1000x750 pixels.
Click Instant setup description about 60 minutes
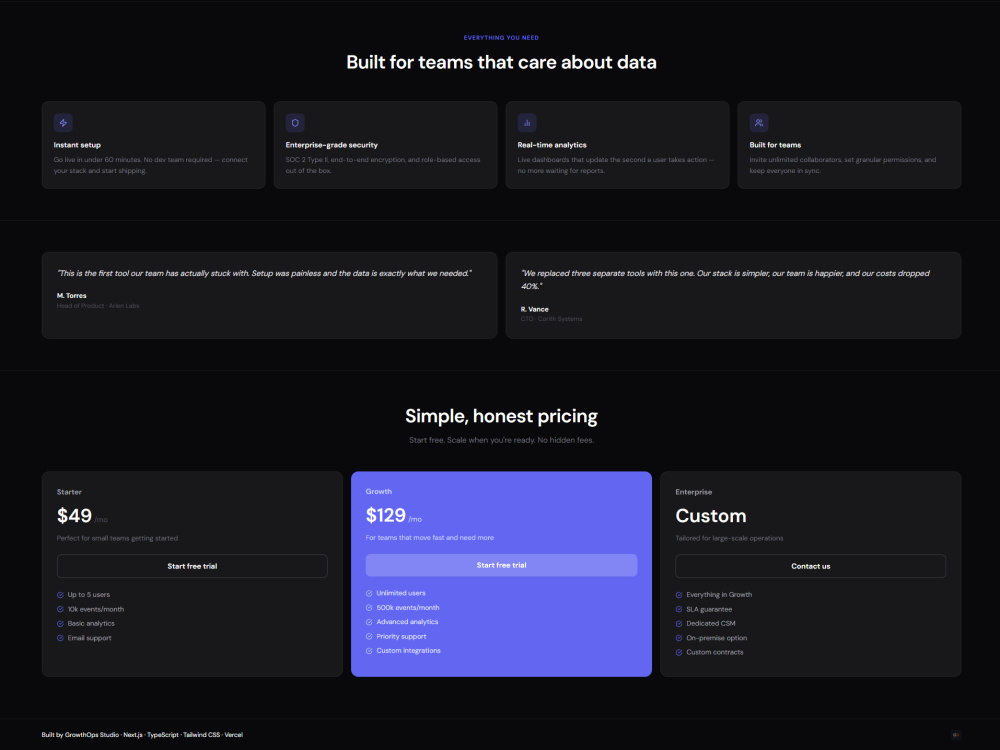tap(151, 165)
